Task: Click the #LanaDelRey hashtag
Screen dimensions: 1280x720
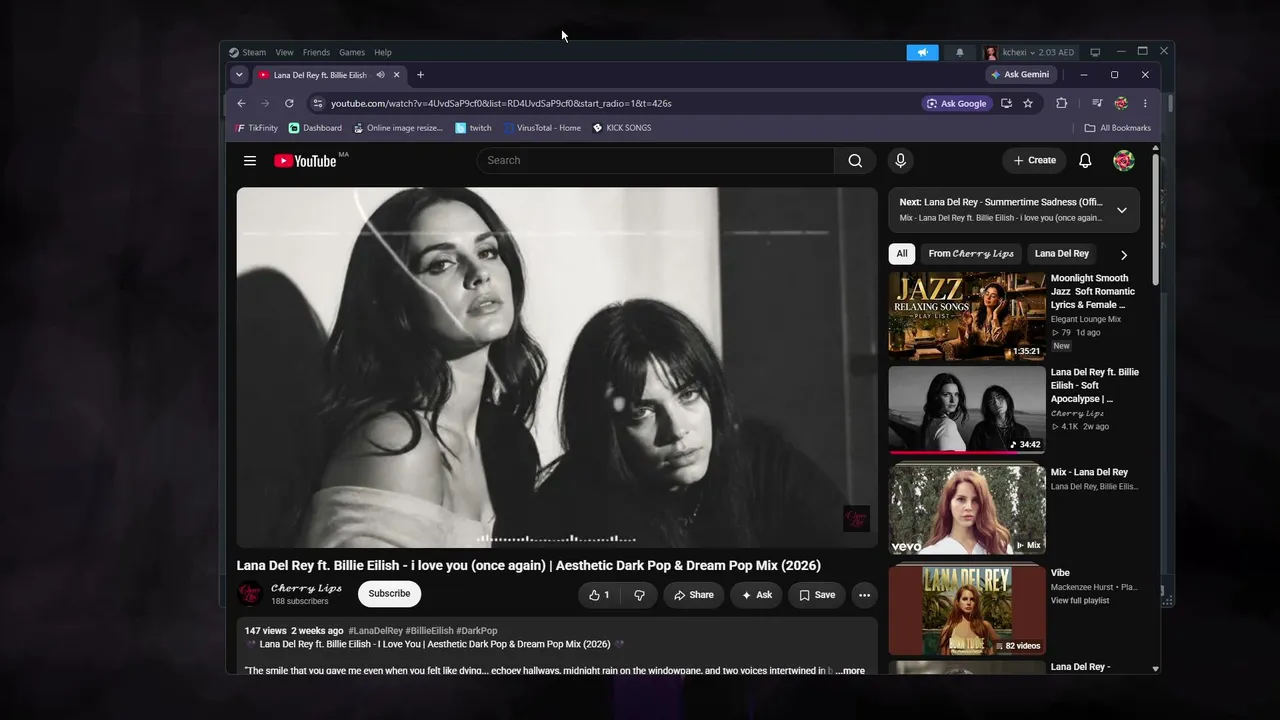Action: 376,631
